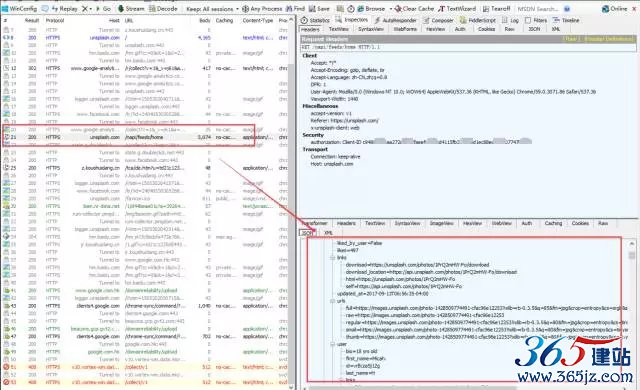Click the Online status indicator
The image size is (640, 390).
(x=614, y=9)
